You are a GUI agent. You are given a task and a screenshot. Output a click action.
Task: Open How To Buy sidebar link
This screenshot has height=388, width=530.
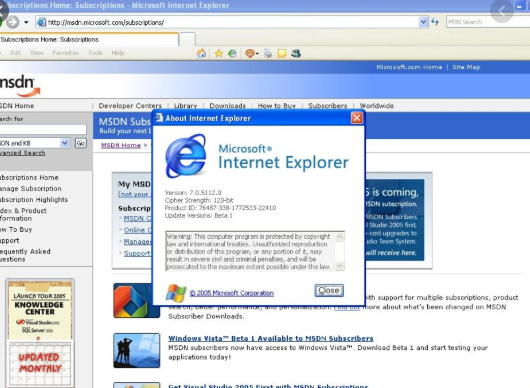[16, 229]
